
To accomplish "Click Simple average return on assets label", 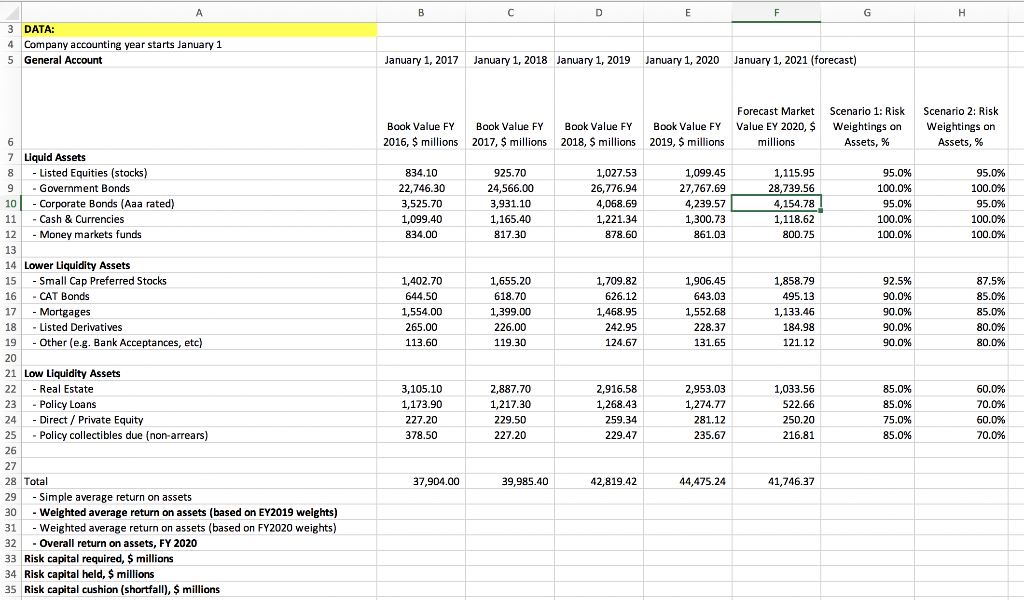I will tap(112, 497).
